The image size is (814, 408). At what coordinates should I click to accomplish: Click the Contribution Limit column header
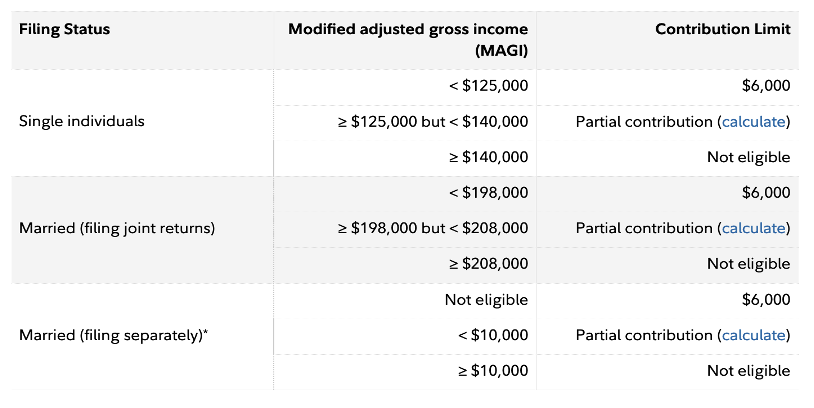(722, 29)
